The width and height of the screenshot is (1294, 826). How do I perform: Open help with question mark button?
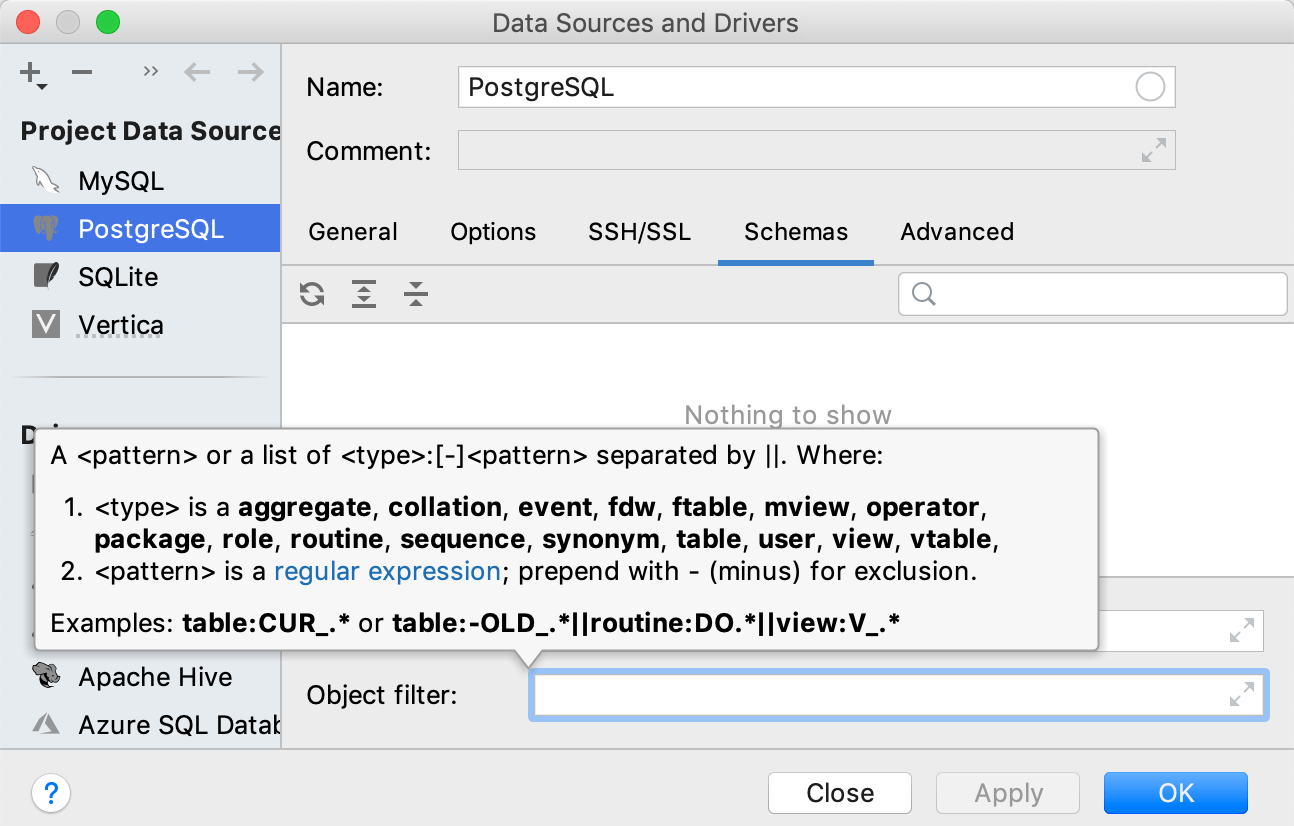click(x=51, y=793)
